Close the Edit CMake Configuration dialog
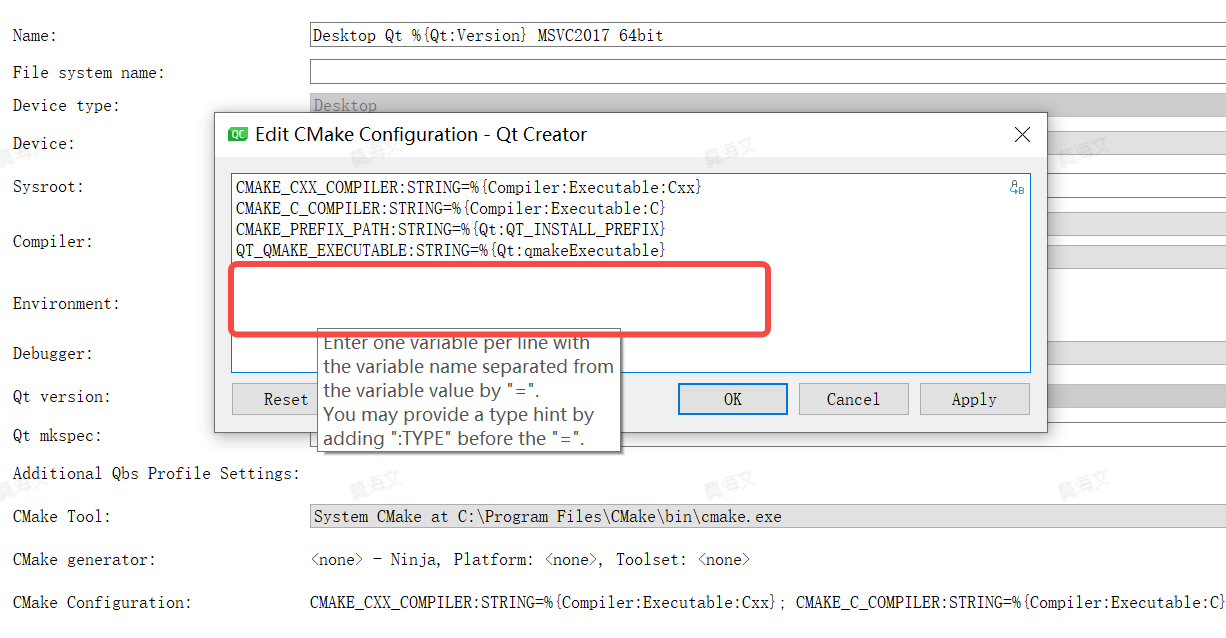The image size is (1226, 638). (x=1022, y=135)
